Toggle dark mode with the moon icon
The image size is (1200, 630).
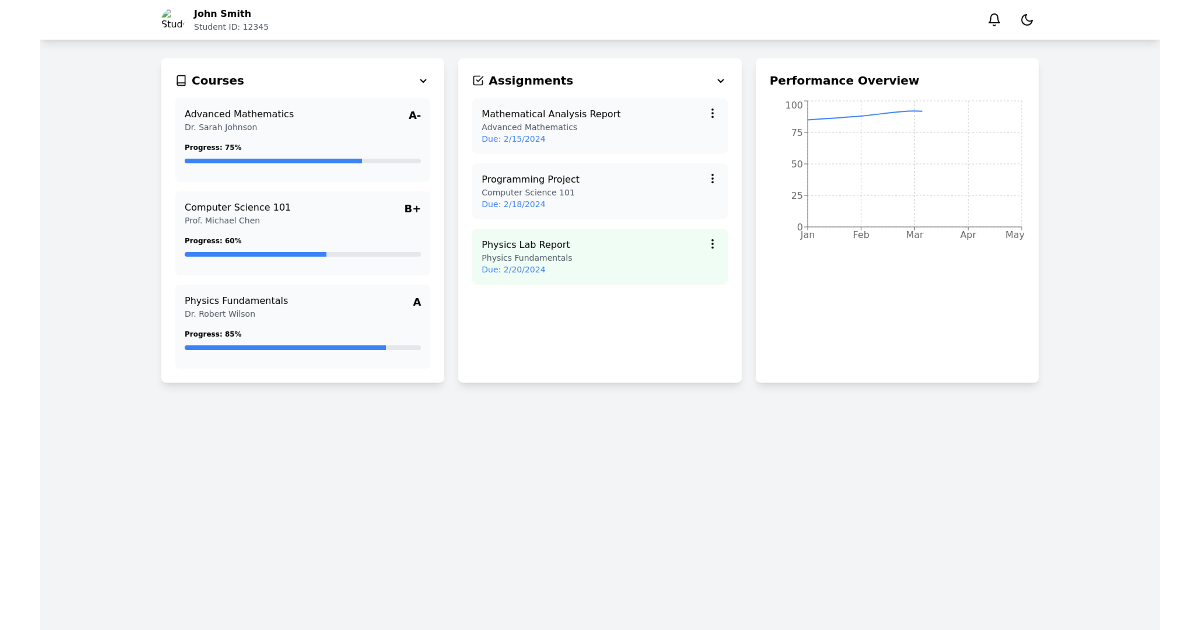(1027, 19)
